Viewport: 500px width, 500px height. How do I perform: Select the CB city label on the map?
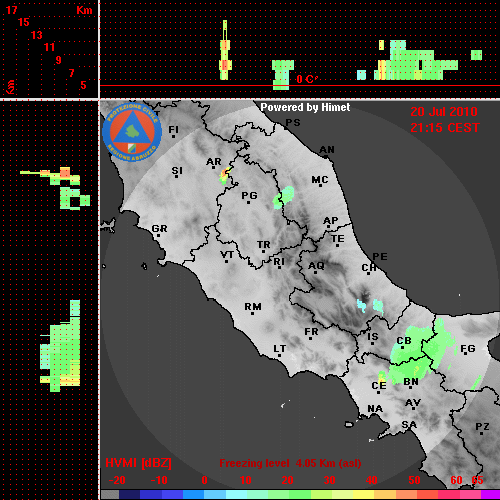pyautogui.click(x=404, y=341)
